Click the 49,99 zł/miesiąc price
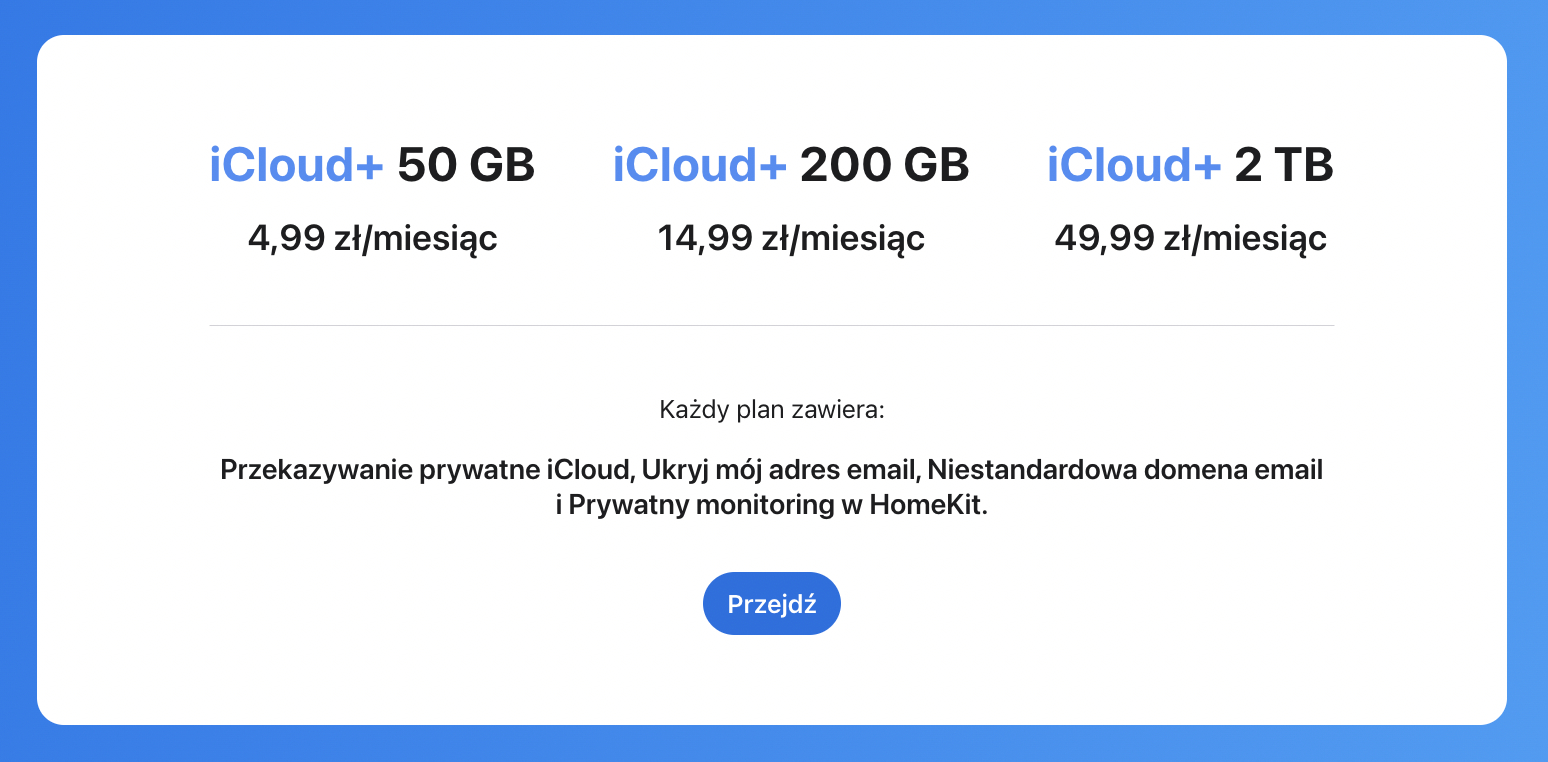 tap(1190, 239)
